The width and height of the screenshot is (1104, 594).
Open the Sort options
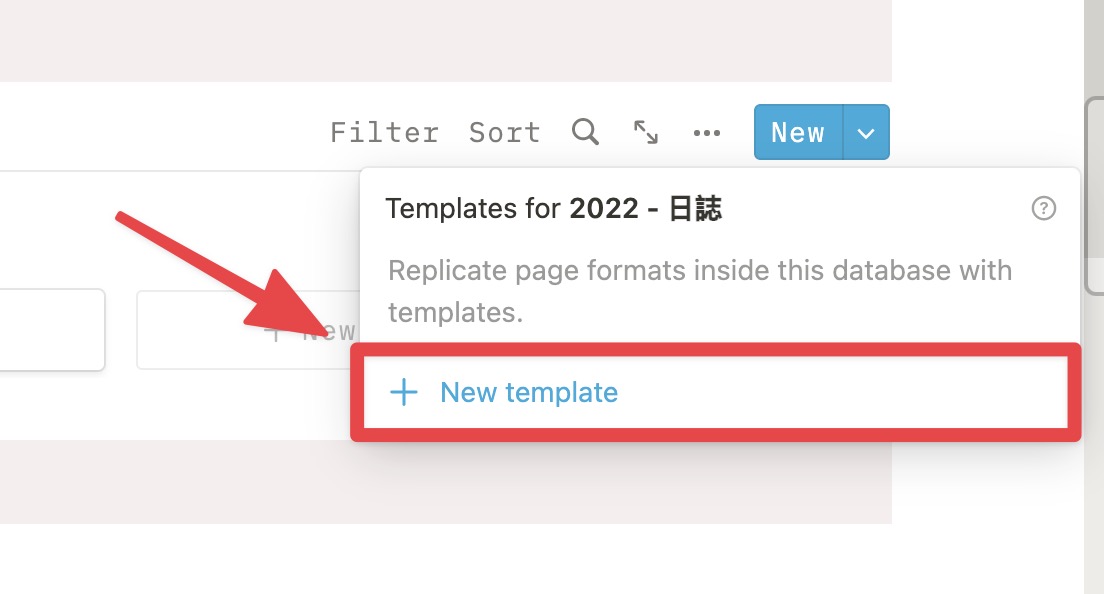tap(505, 132)
